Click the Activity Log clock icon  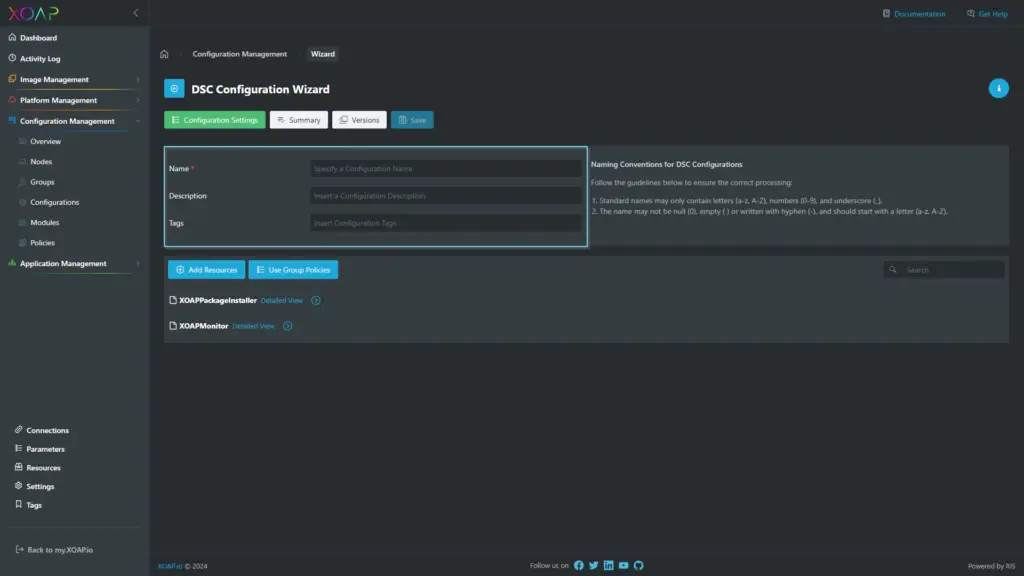click(12, 58)
